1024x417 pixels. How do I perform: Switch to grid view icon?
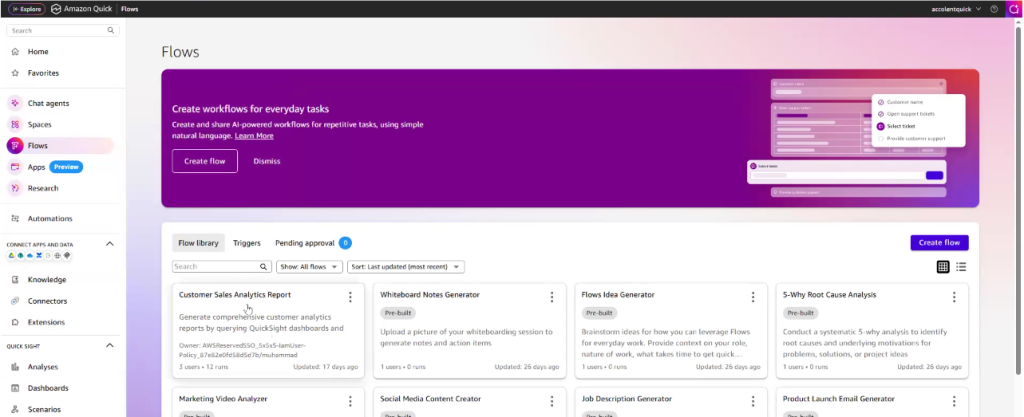(943, 266)
